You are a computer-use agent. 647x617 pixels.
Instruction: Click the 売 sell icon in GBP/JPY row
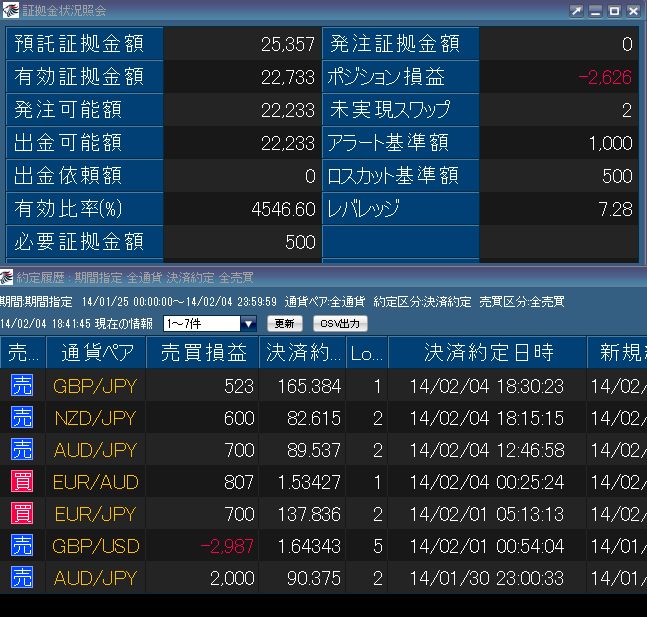pos(22,385)
